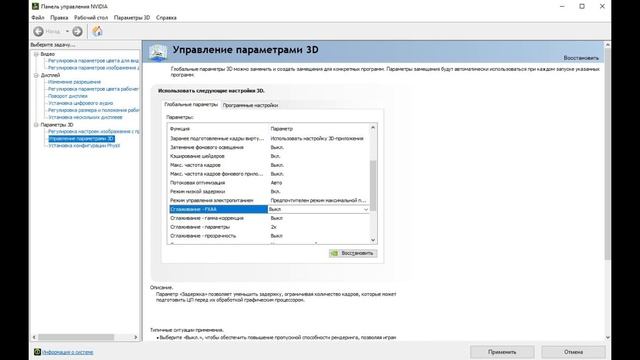Select the Потоковая оптимизация row
This screenshot has height=360, width=640.
(x=269, y=183)
